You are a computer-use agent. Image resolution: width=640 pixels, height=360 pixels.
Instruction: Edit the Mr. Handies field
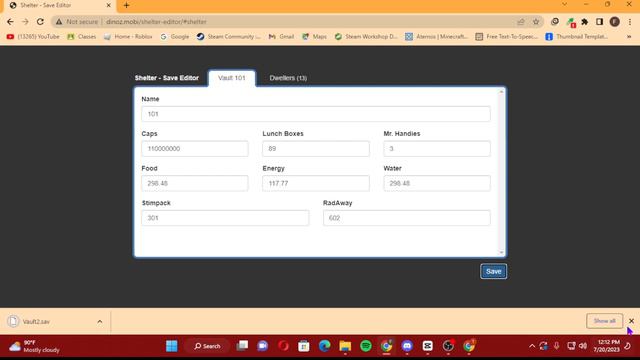pos(437,149)
